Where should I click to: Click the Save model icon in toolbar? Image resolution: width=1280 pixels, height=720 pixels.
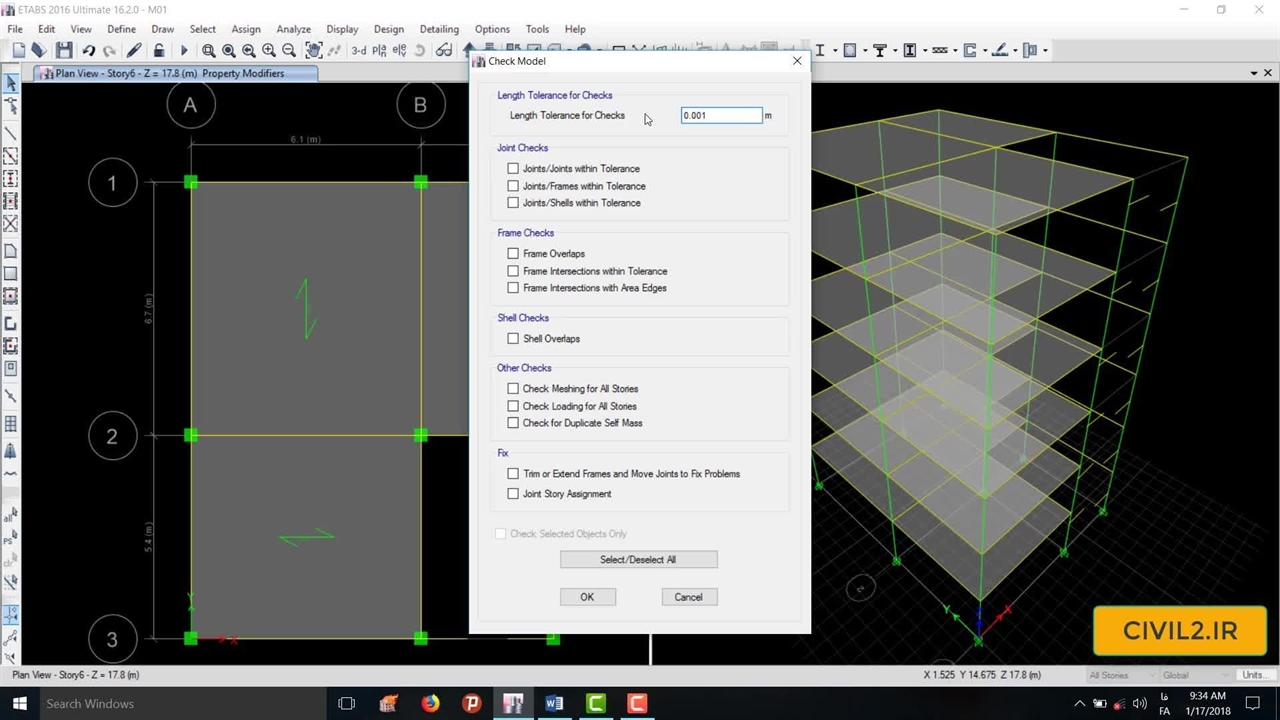64,50
